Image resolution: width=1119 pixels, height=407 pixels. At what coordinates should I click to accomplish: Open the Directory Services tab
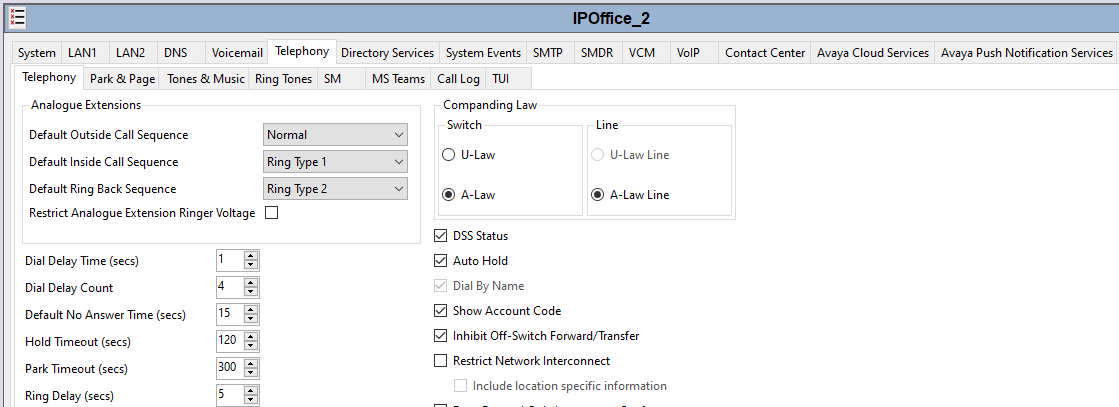[x=388, y=53]
